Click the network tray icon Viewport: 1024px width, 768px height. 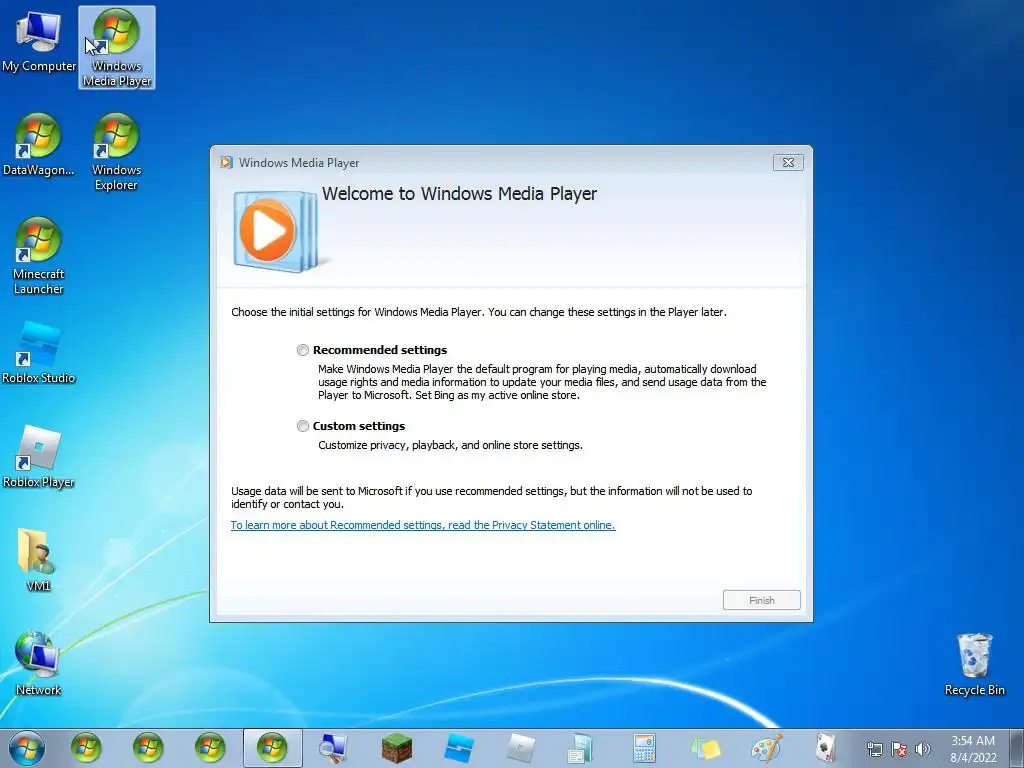(874, 749)
